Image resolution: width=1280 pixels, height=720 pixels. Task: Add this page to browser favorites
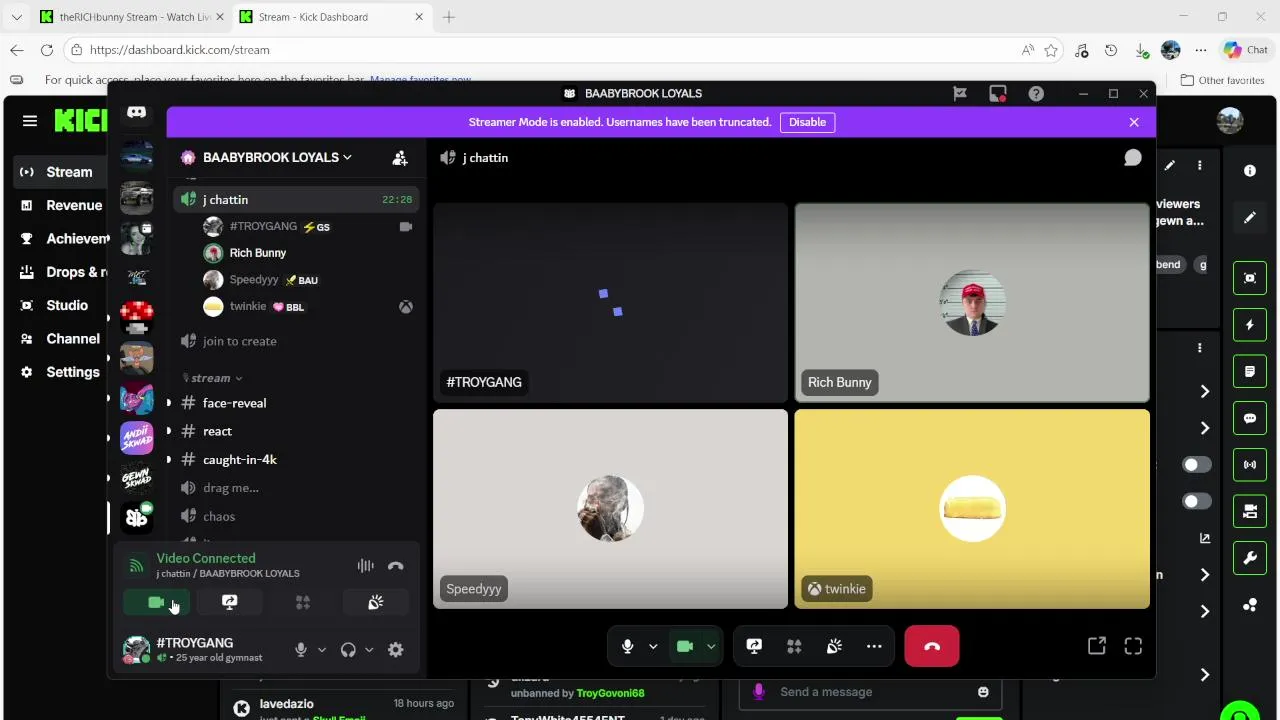coord(1051,50)
